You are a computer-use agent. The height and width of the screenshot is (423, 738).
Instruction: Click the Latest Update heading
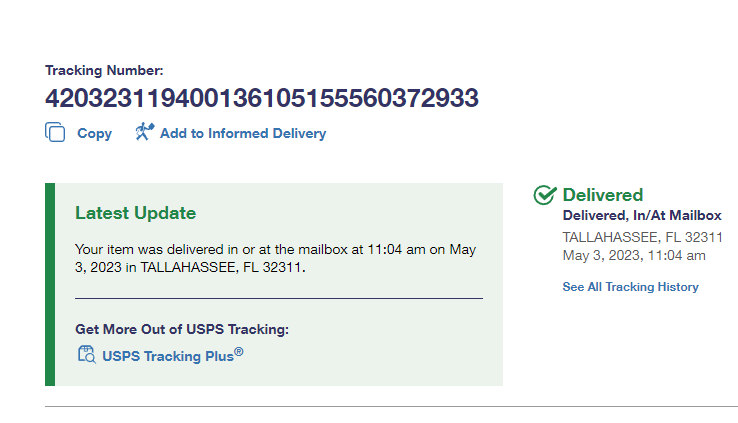click(135, 213)
